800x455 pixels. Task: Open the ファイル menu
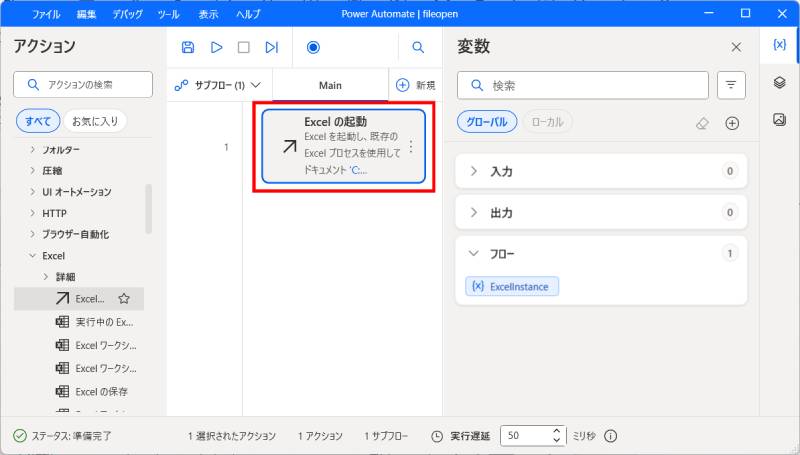point(46,14)
